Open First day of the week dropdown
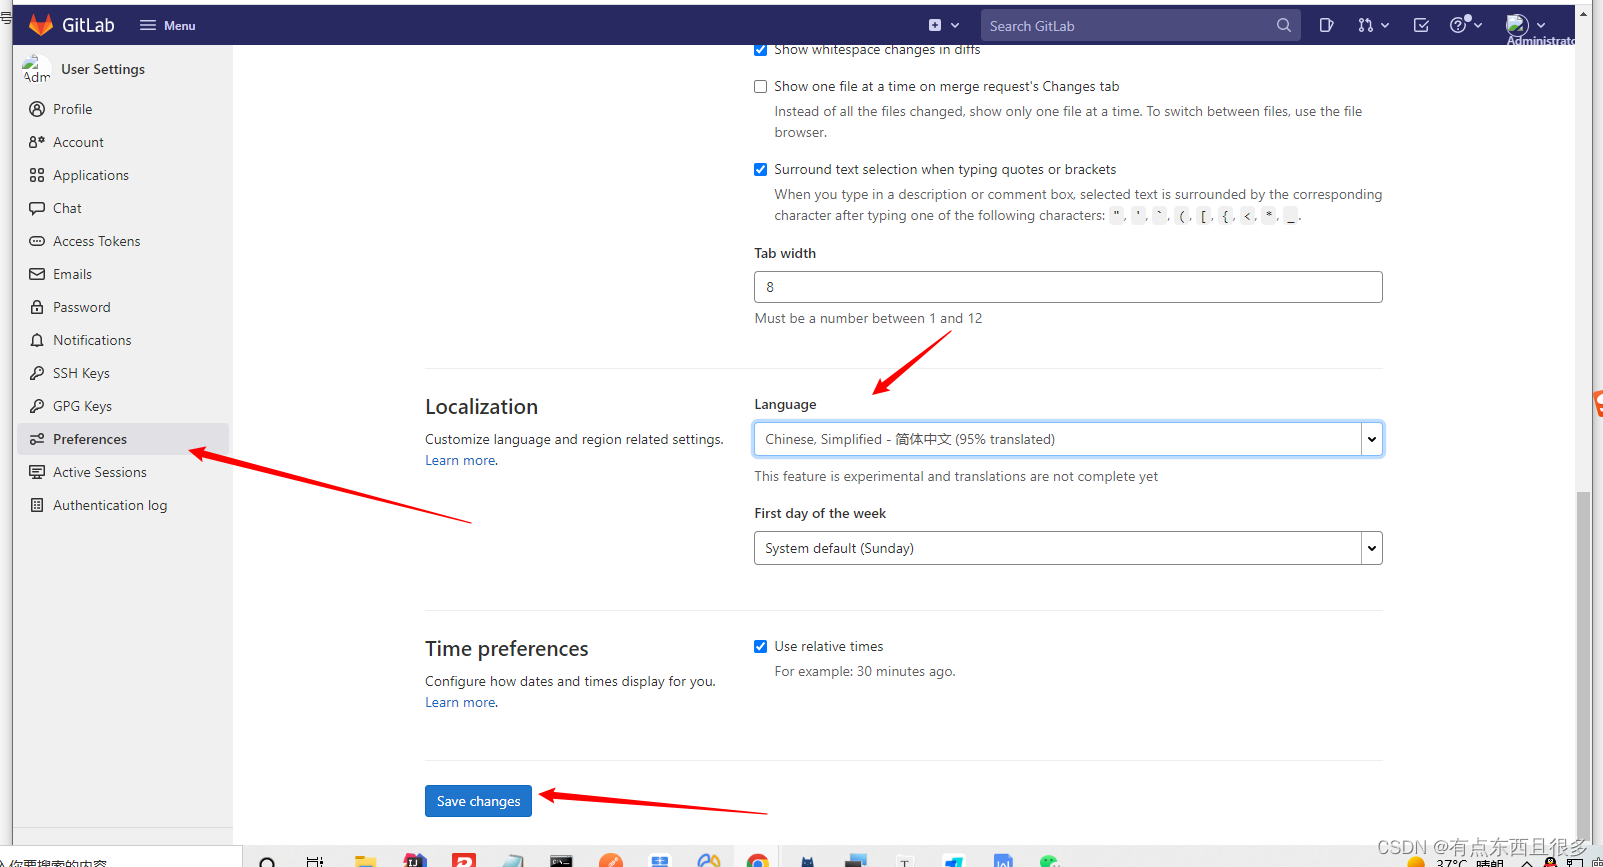This screenshot has width=1603, height=867. click(1068, 548)
